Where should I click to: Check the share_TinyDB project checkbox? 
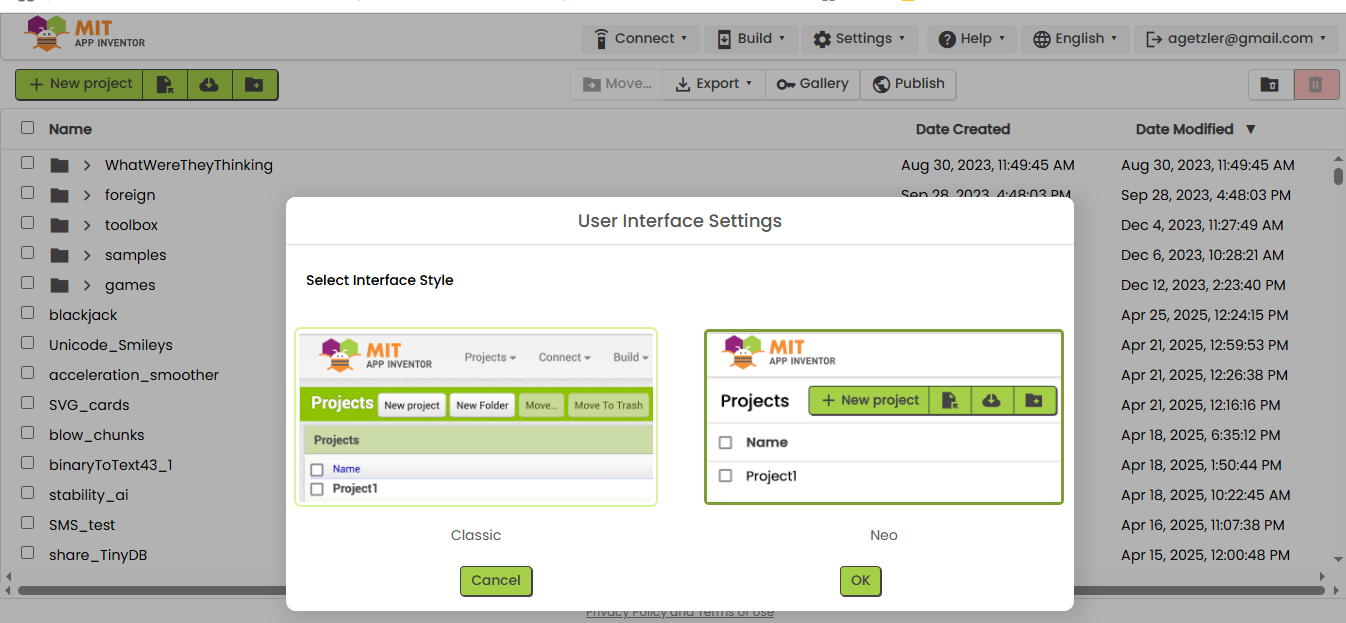(28, 553)
